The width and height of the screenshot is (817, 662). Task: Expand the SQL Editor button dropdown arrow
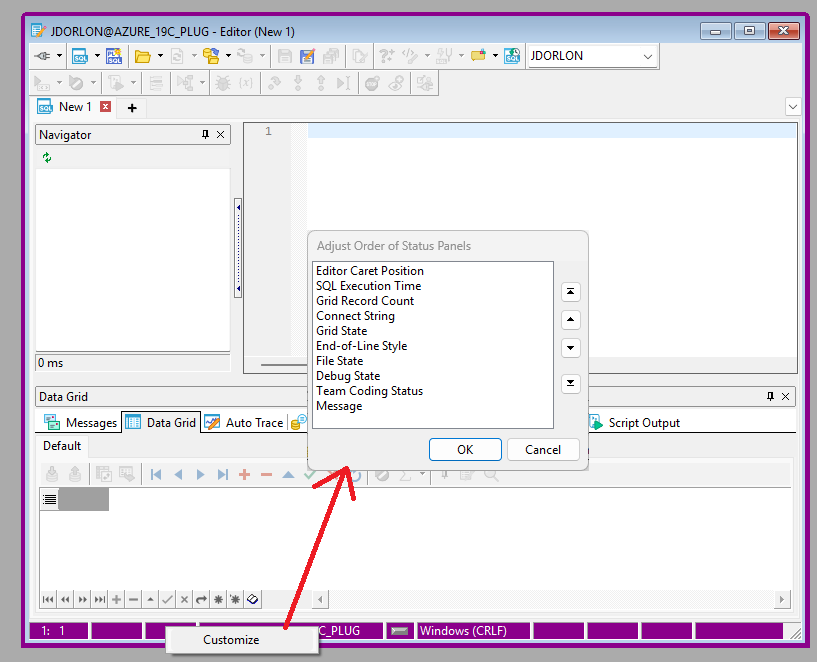point(97,55)
